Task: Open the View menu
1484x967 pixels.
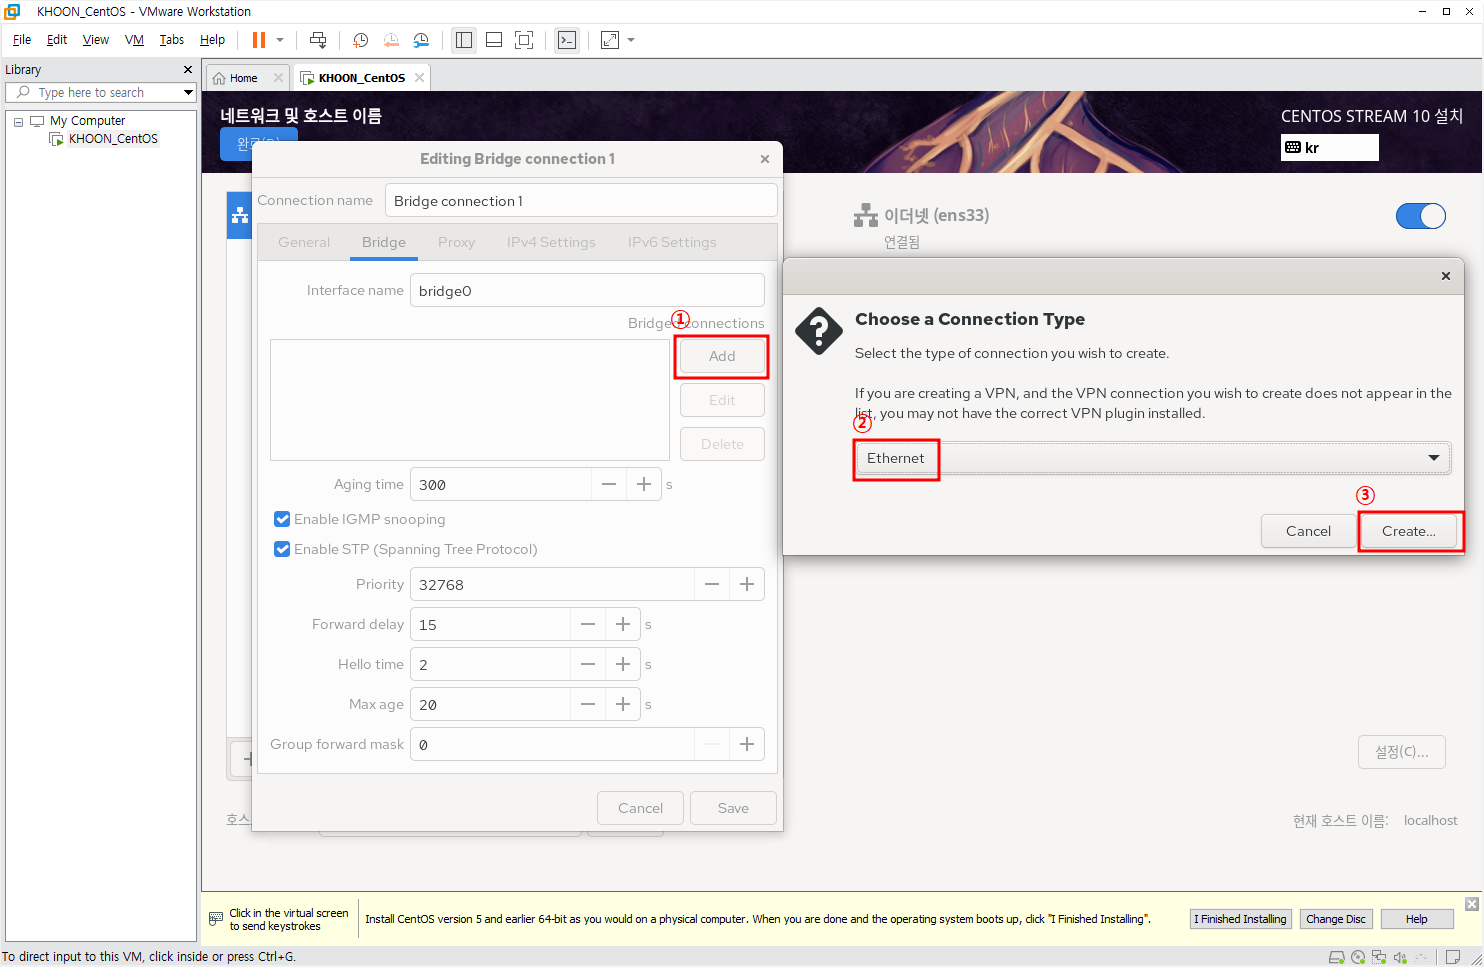Action: pos(96,40)
